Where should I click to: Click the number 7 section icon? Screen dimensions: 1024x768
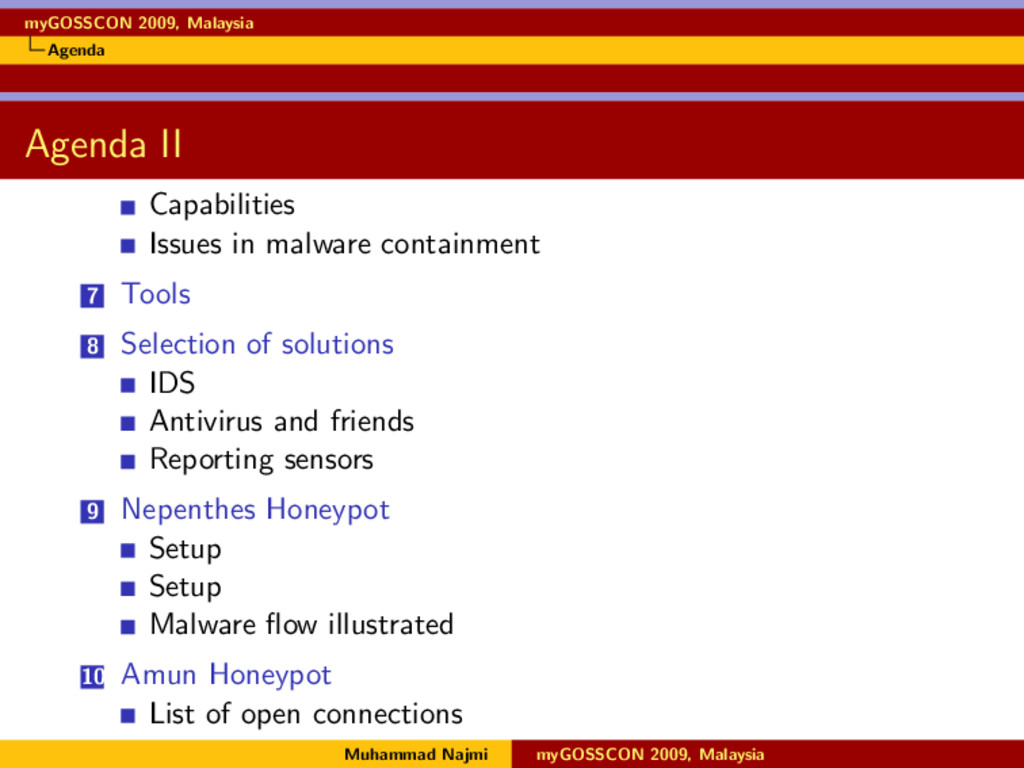pyautogui.click(x=92, y=296)
